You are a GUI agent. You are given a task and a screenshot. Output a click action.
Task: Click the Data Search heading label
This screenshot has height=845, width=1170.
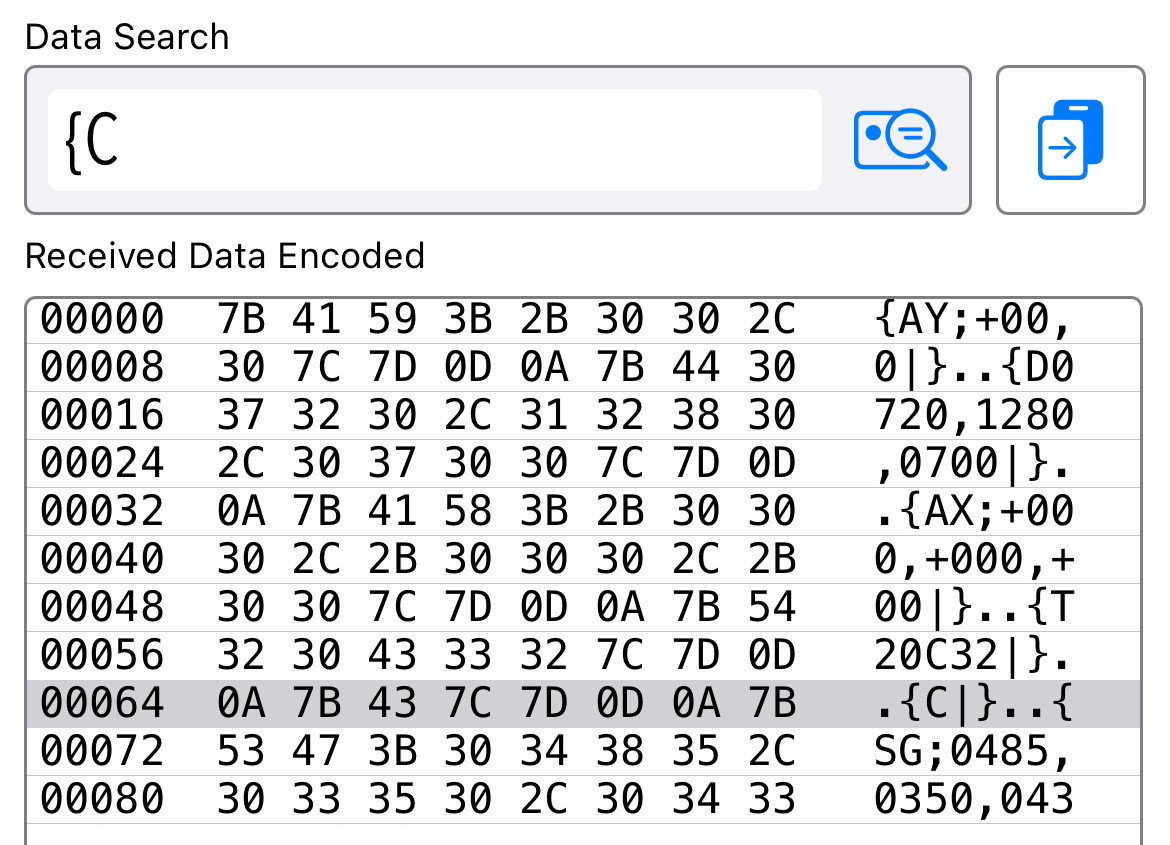[x=127, y=37]
